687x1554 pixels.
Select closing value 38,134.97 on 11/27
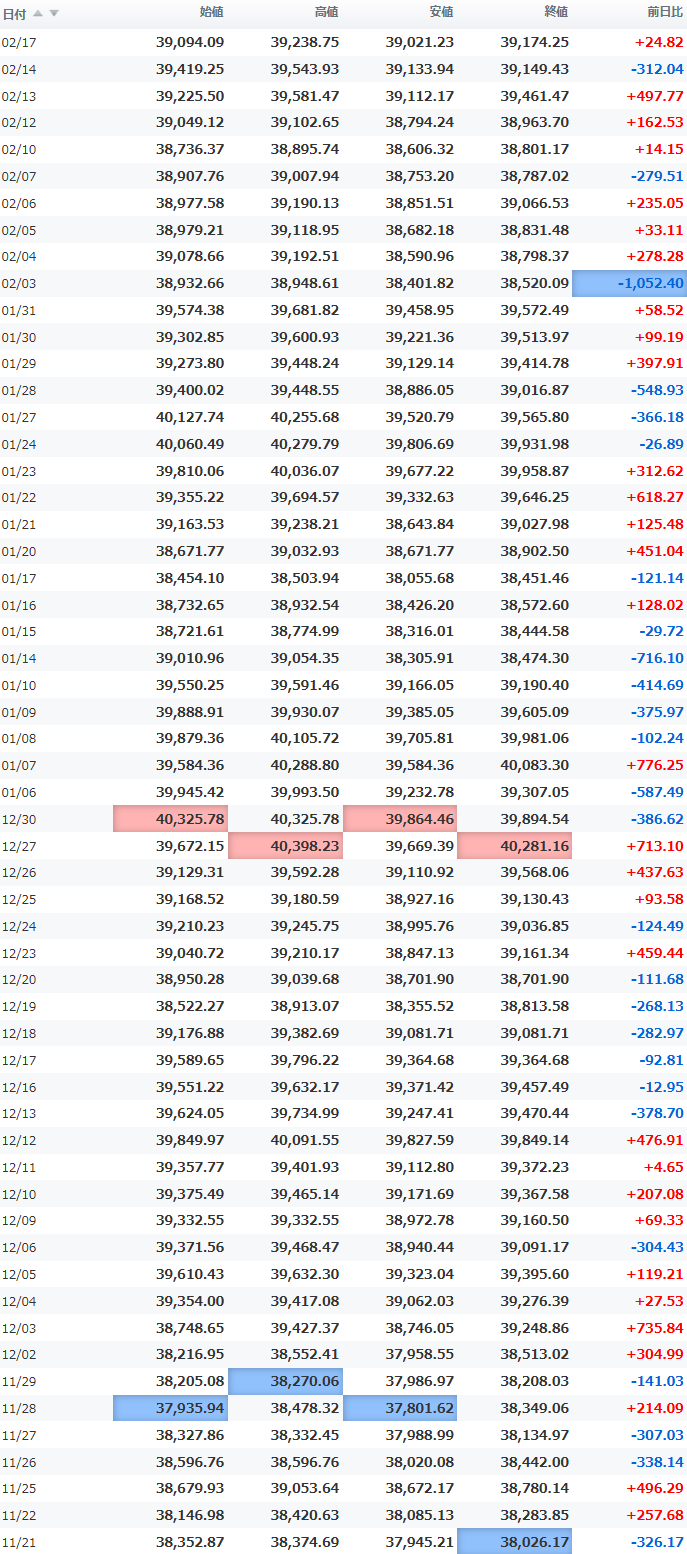[534, 1435]
